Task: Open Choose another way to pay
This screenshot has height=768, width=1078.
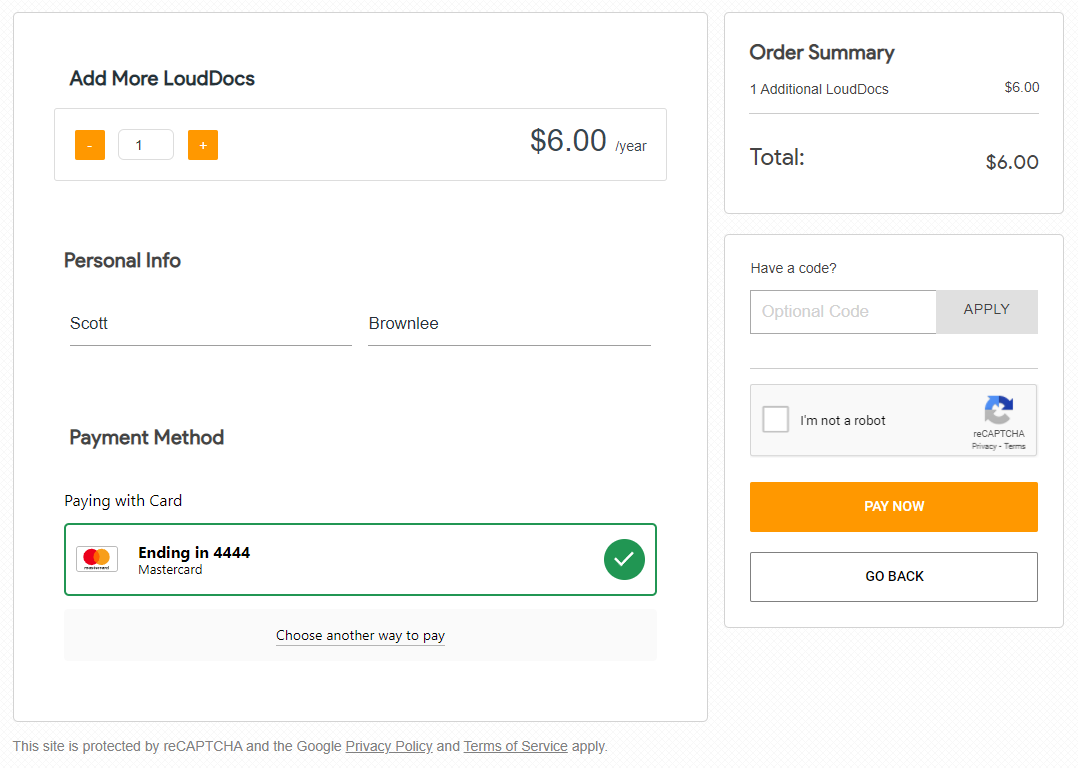Action: tap(360, 636)
